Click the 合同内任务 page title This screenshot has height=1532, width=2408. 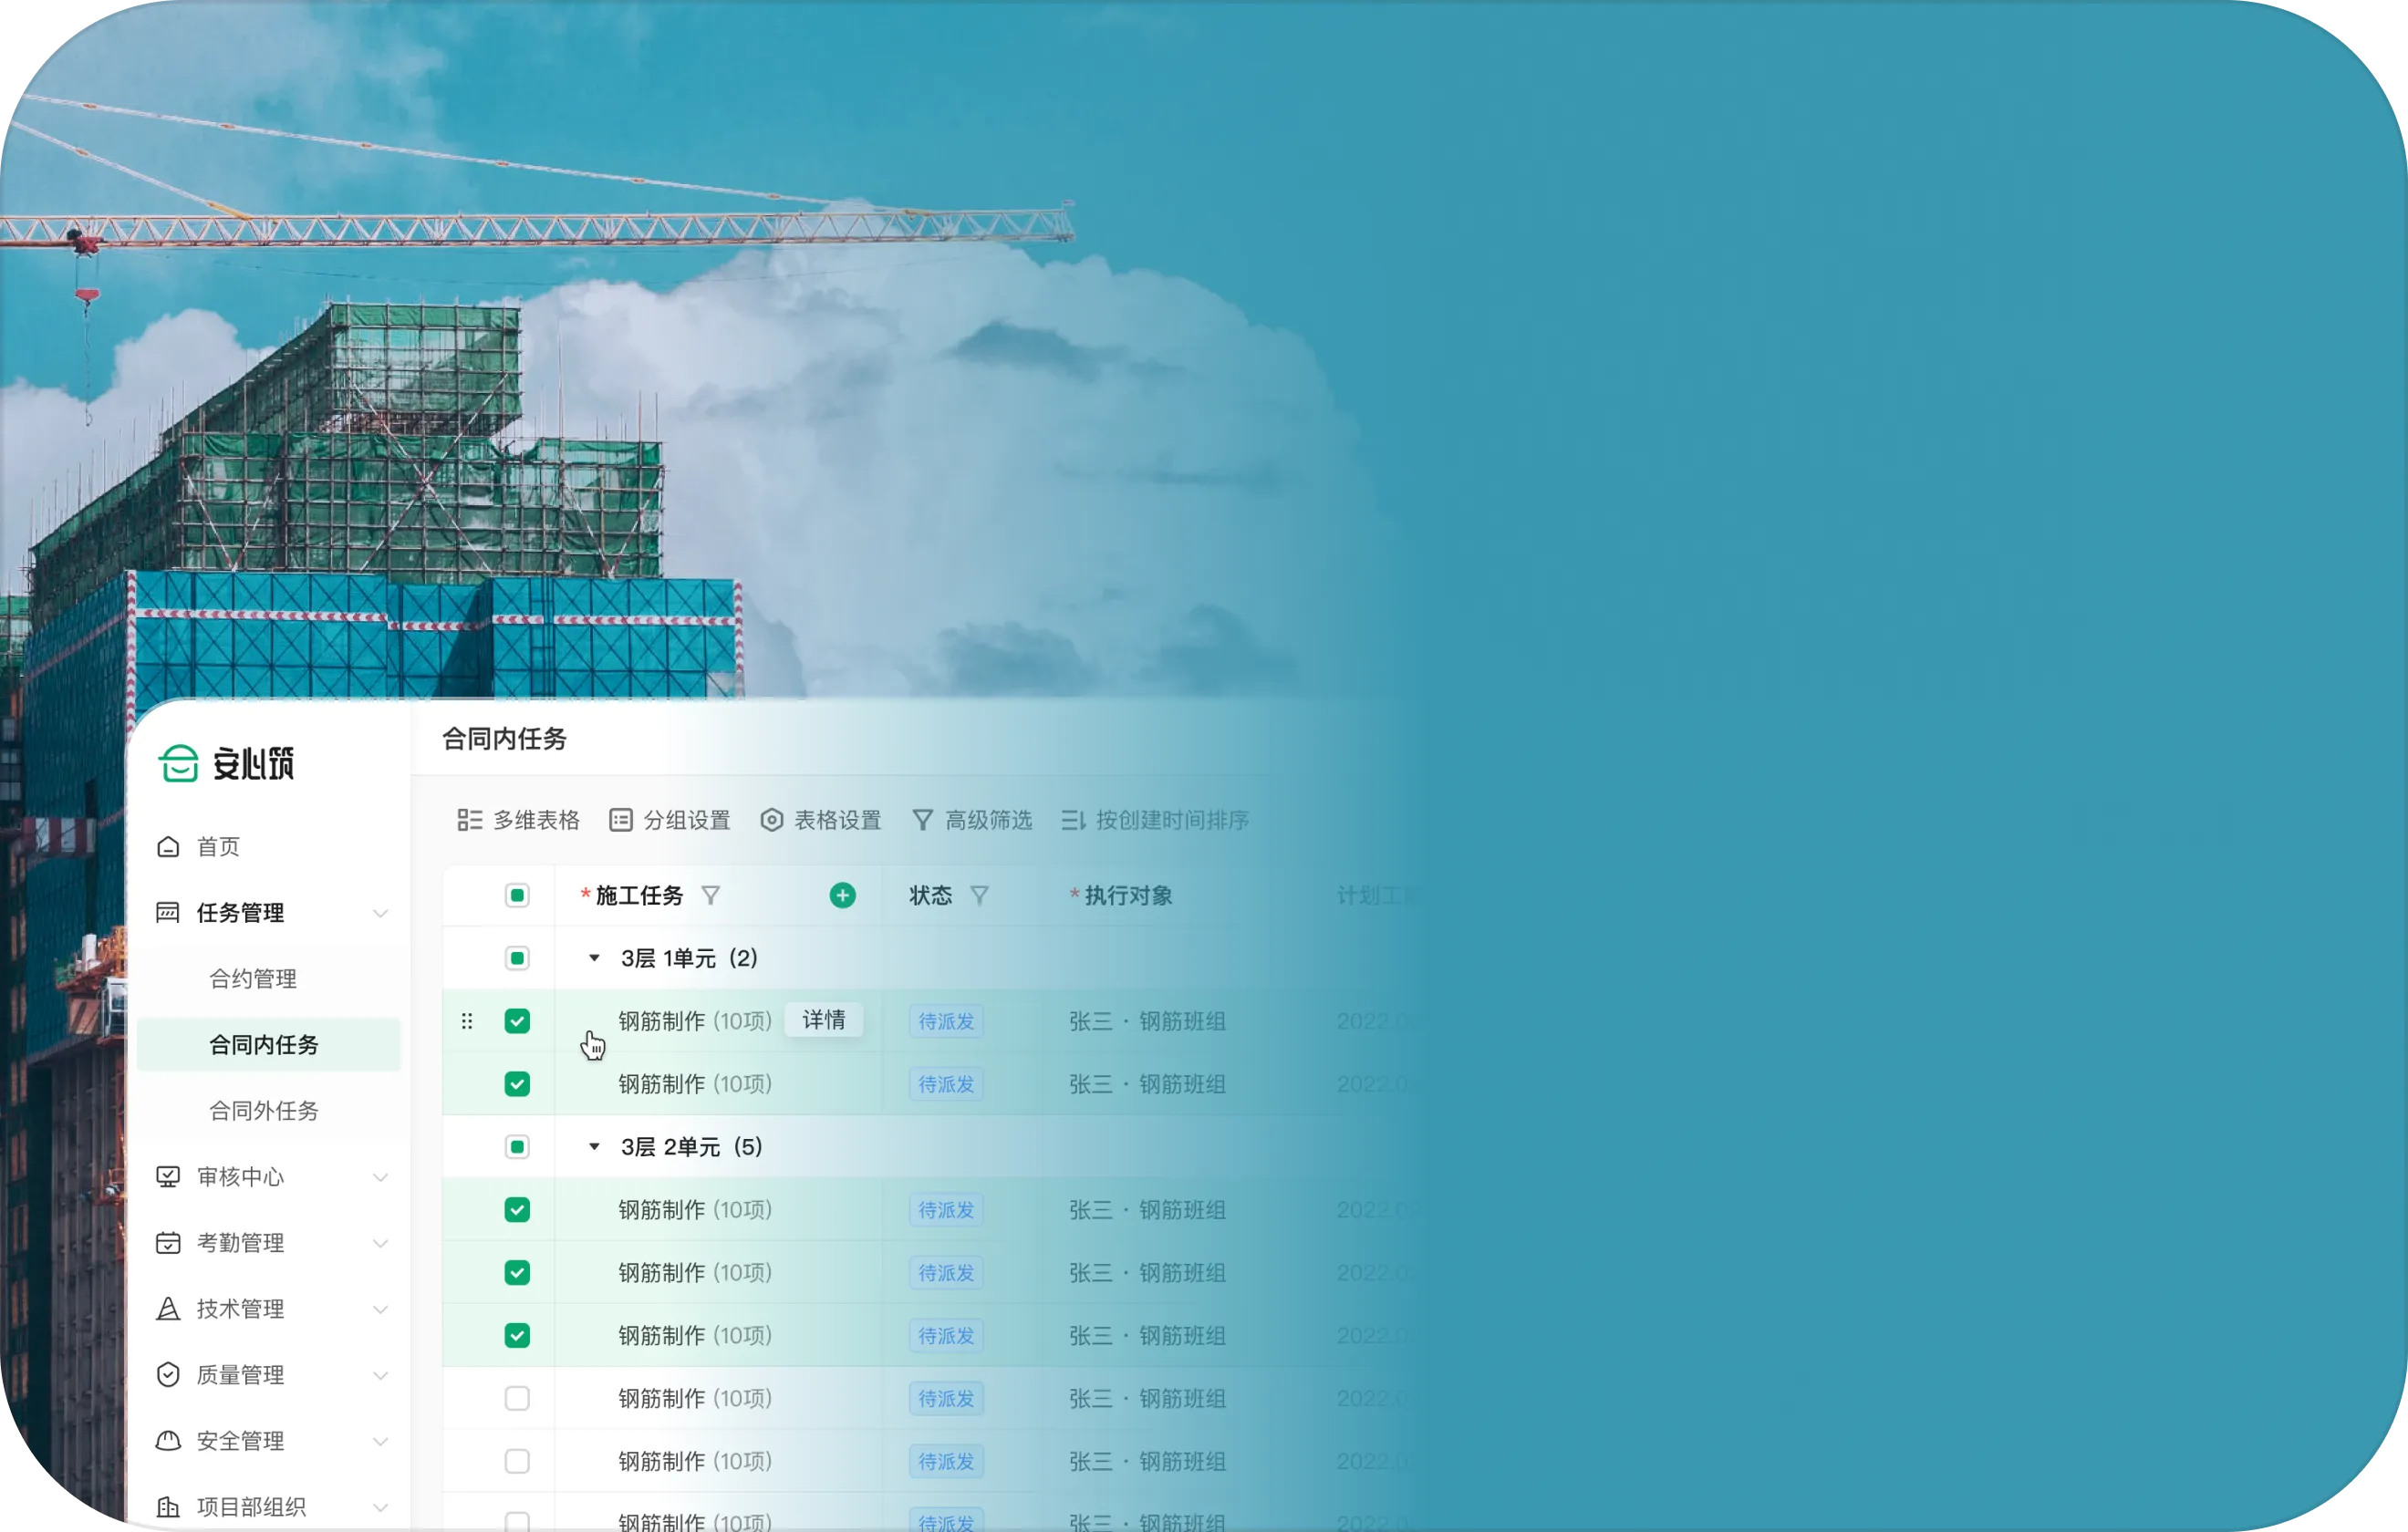[505, 739]
